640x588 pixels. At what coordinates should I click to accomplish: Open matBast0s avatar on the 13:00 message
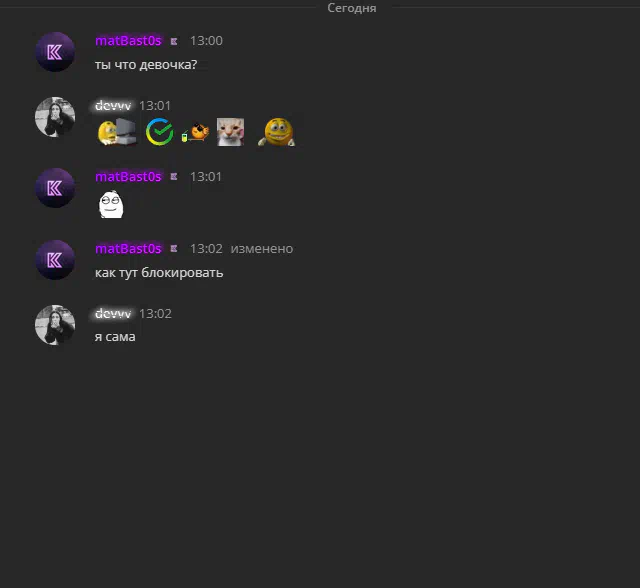tap(55, 52)
